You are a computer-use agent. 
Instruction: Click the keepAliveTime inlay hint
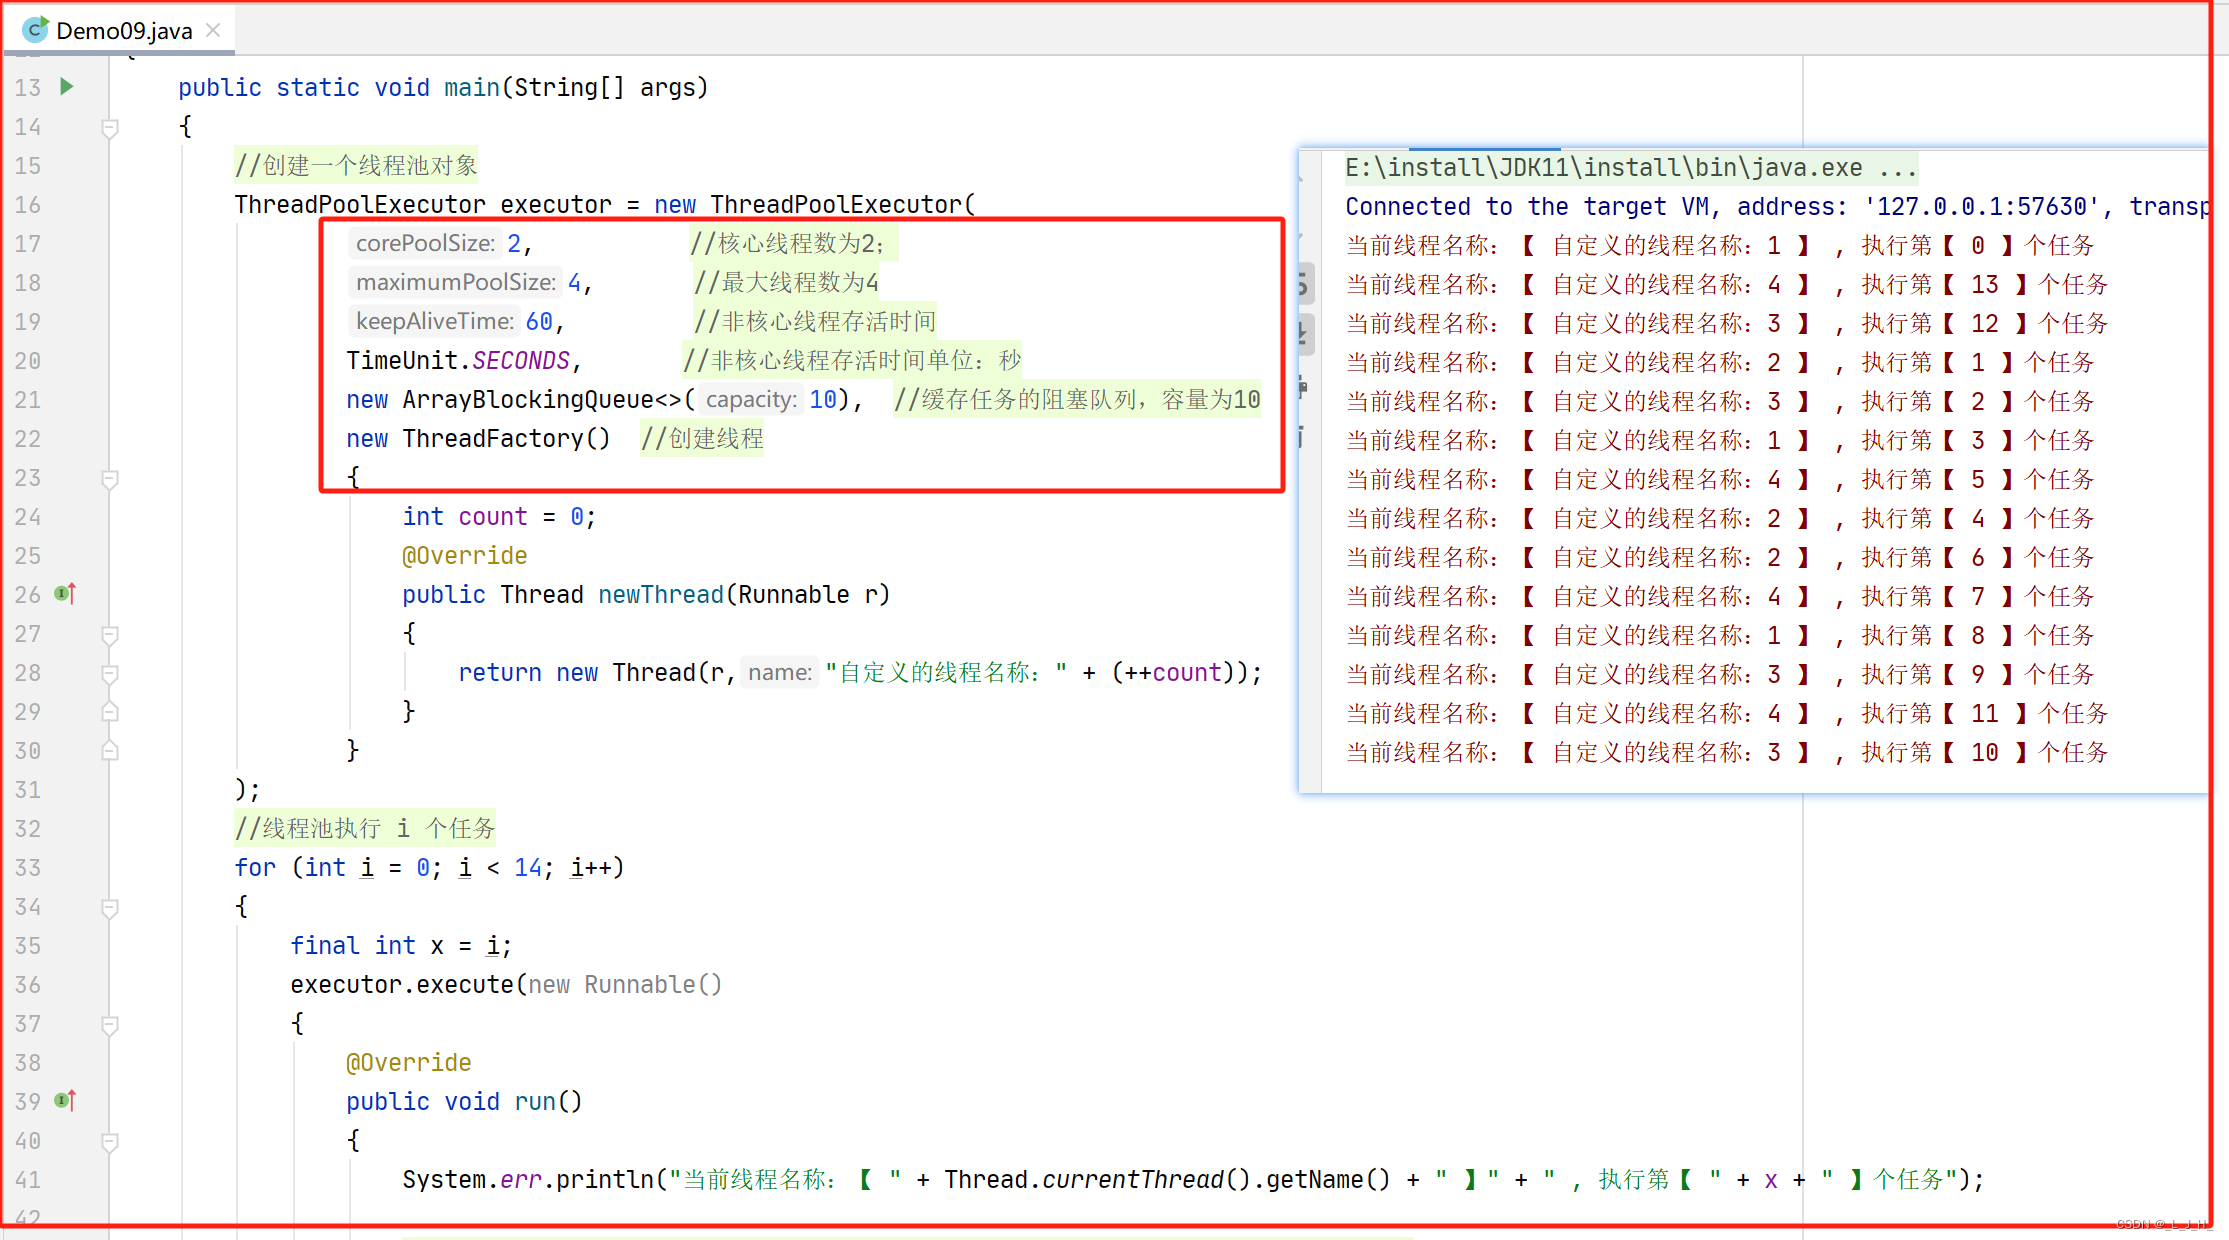click(435, 321)
